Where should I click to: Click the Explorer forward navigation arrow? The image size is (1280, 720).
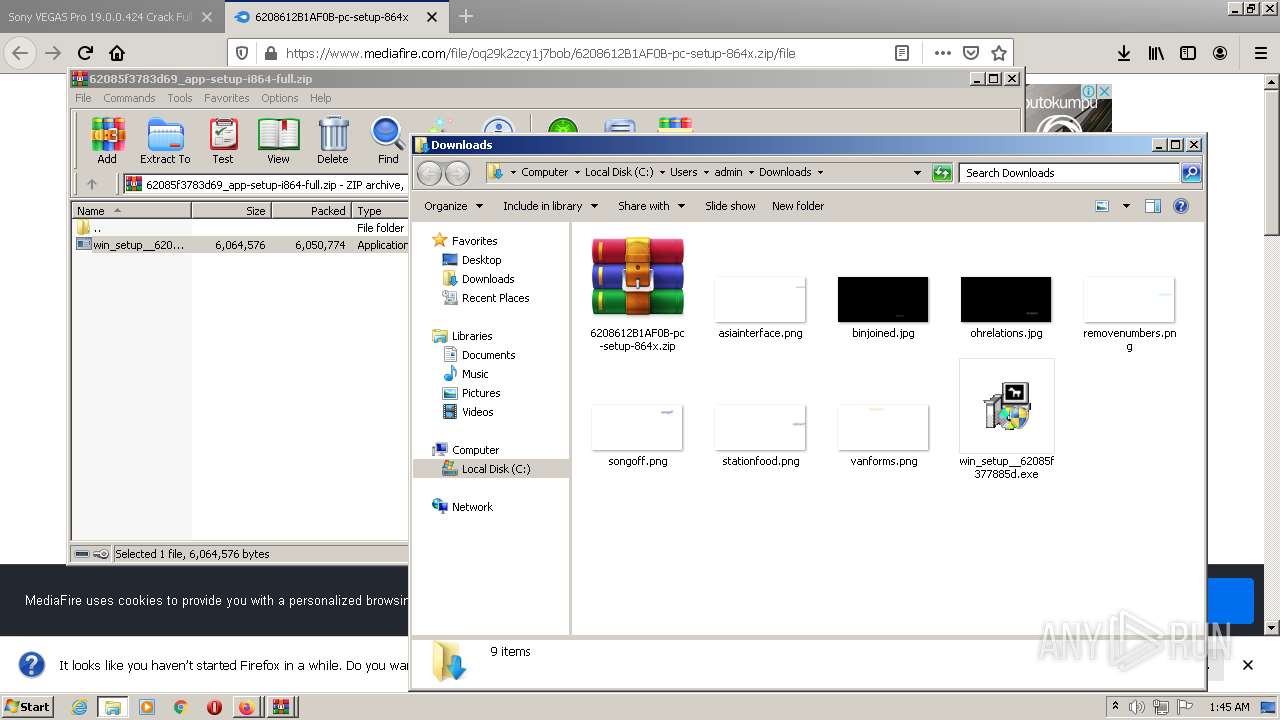(x=457, y=173)
